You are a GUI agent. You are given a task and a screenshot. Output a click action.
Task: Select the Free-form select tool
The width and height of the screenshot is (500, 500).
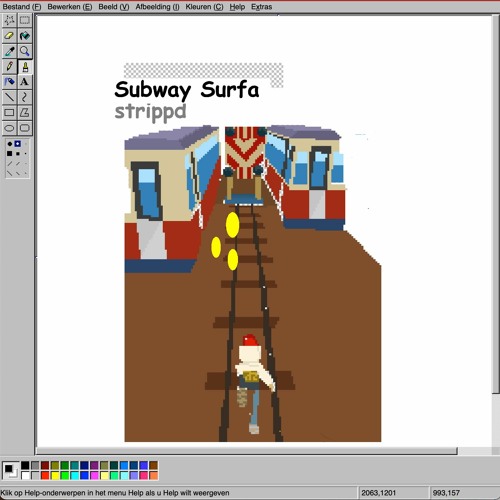[x=9, y=20]
